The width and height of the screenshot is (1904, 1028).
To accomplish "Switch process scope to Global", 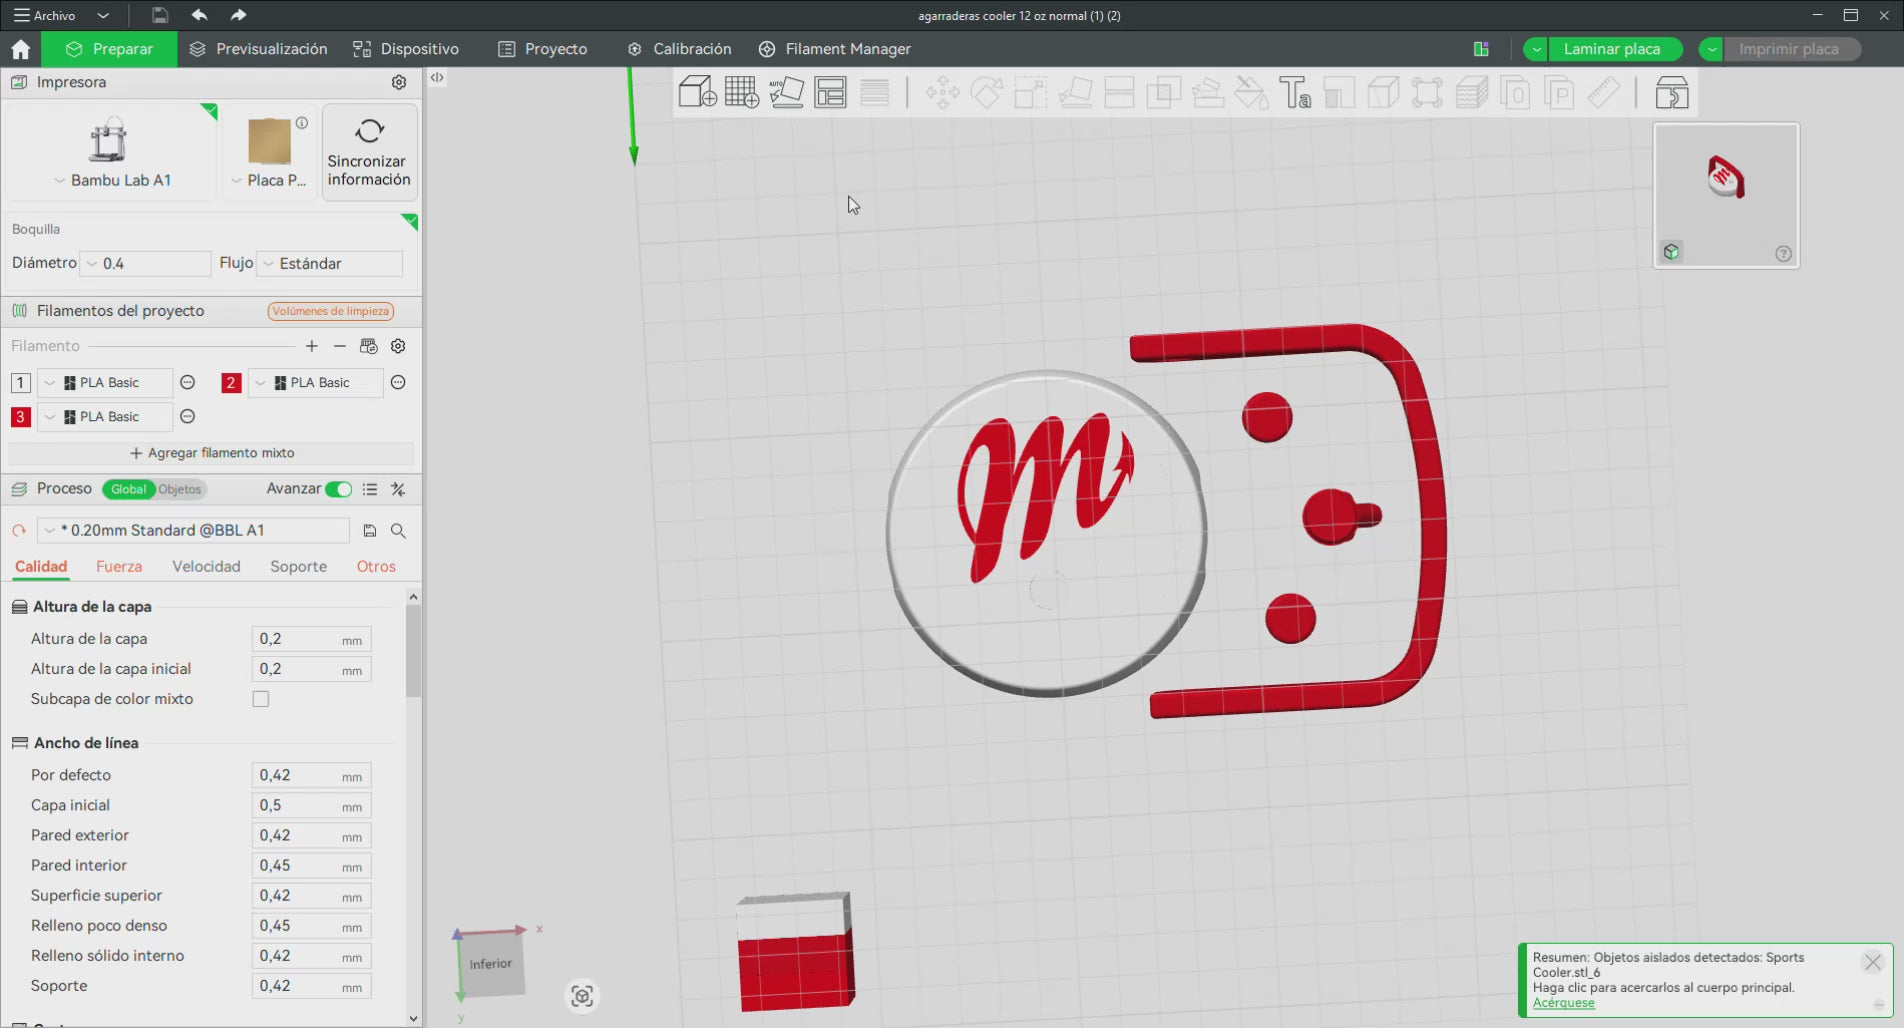I will pyautogui.click(x=128, y=489).
